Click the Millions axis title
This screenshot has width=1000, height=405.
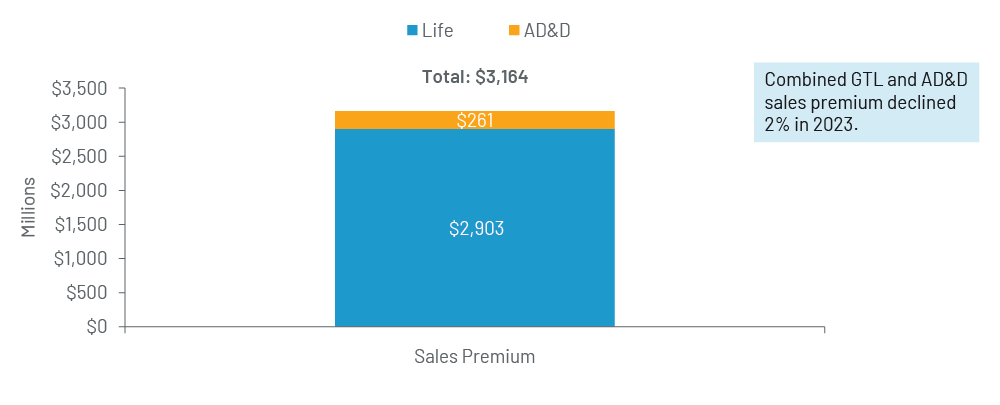(29, 207)
